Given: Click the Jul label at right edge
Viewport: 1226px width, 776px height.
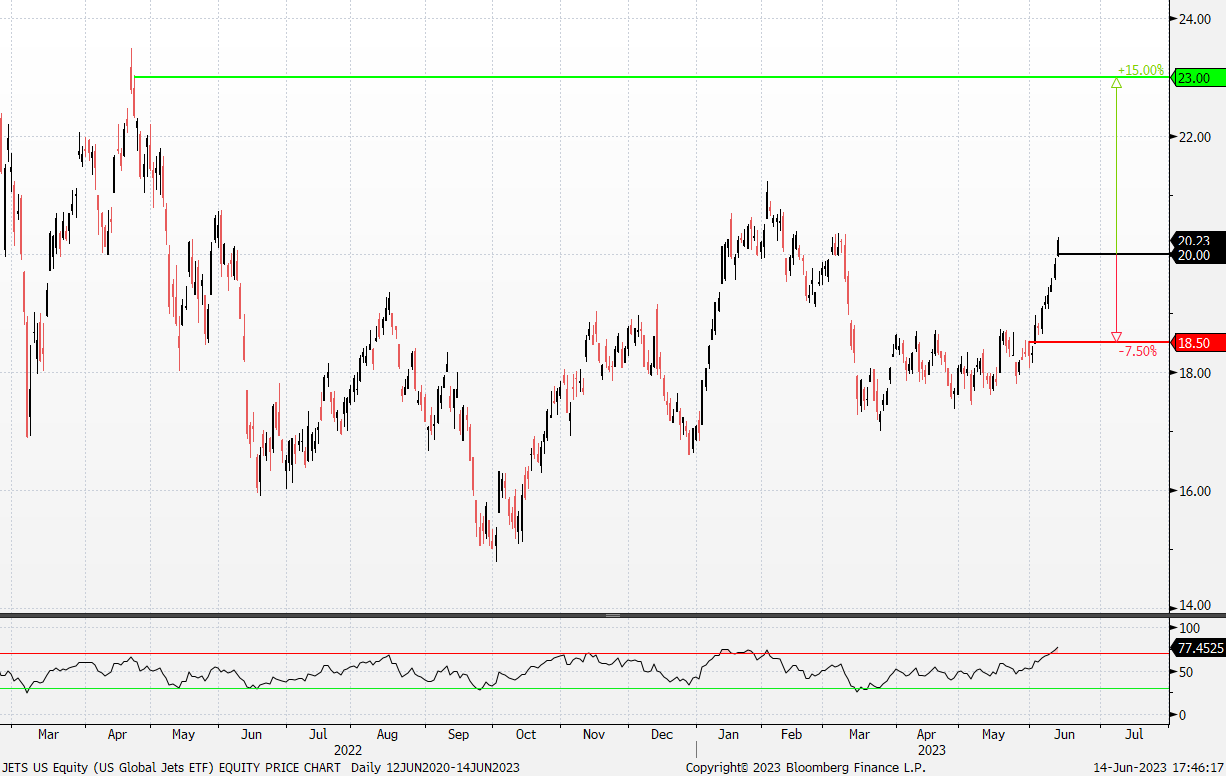Looking at the screenshot, I should 1134,734.
